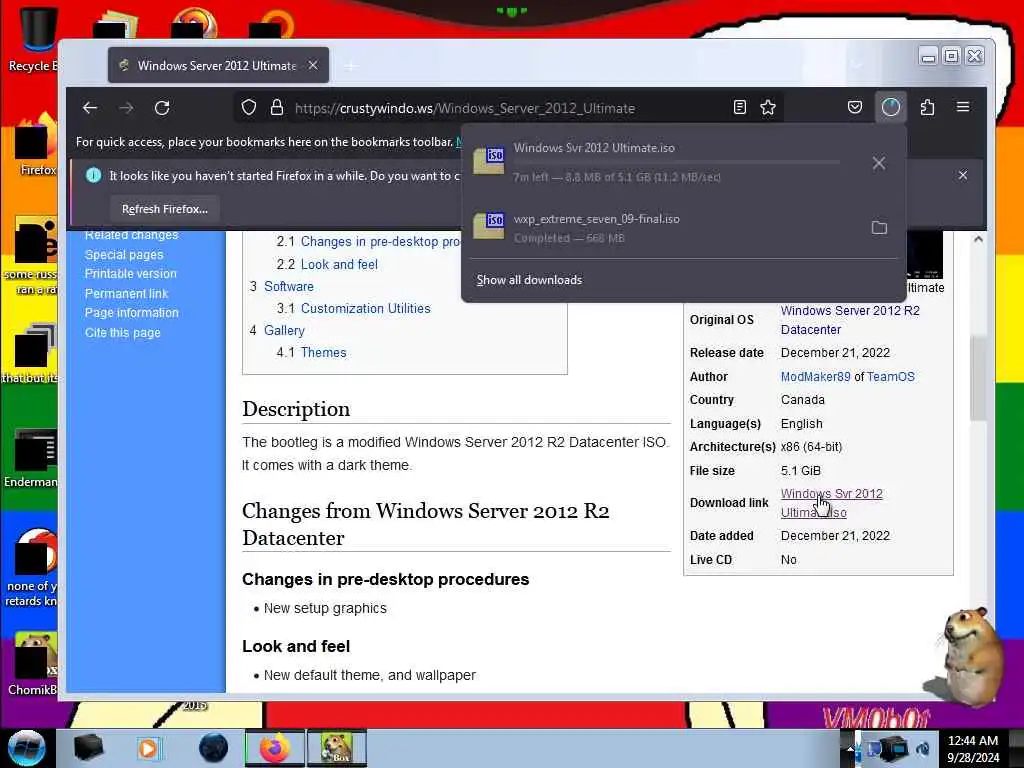The width and height of the screenshot is (1024, 768).
Task: Open the Related changes sidebar link
Action: [x=131, y=235]
